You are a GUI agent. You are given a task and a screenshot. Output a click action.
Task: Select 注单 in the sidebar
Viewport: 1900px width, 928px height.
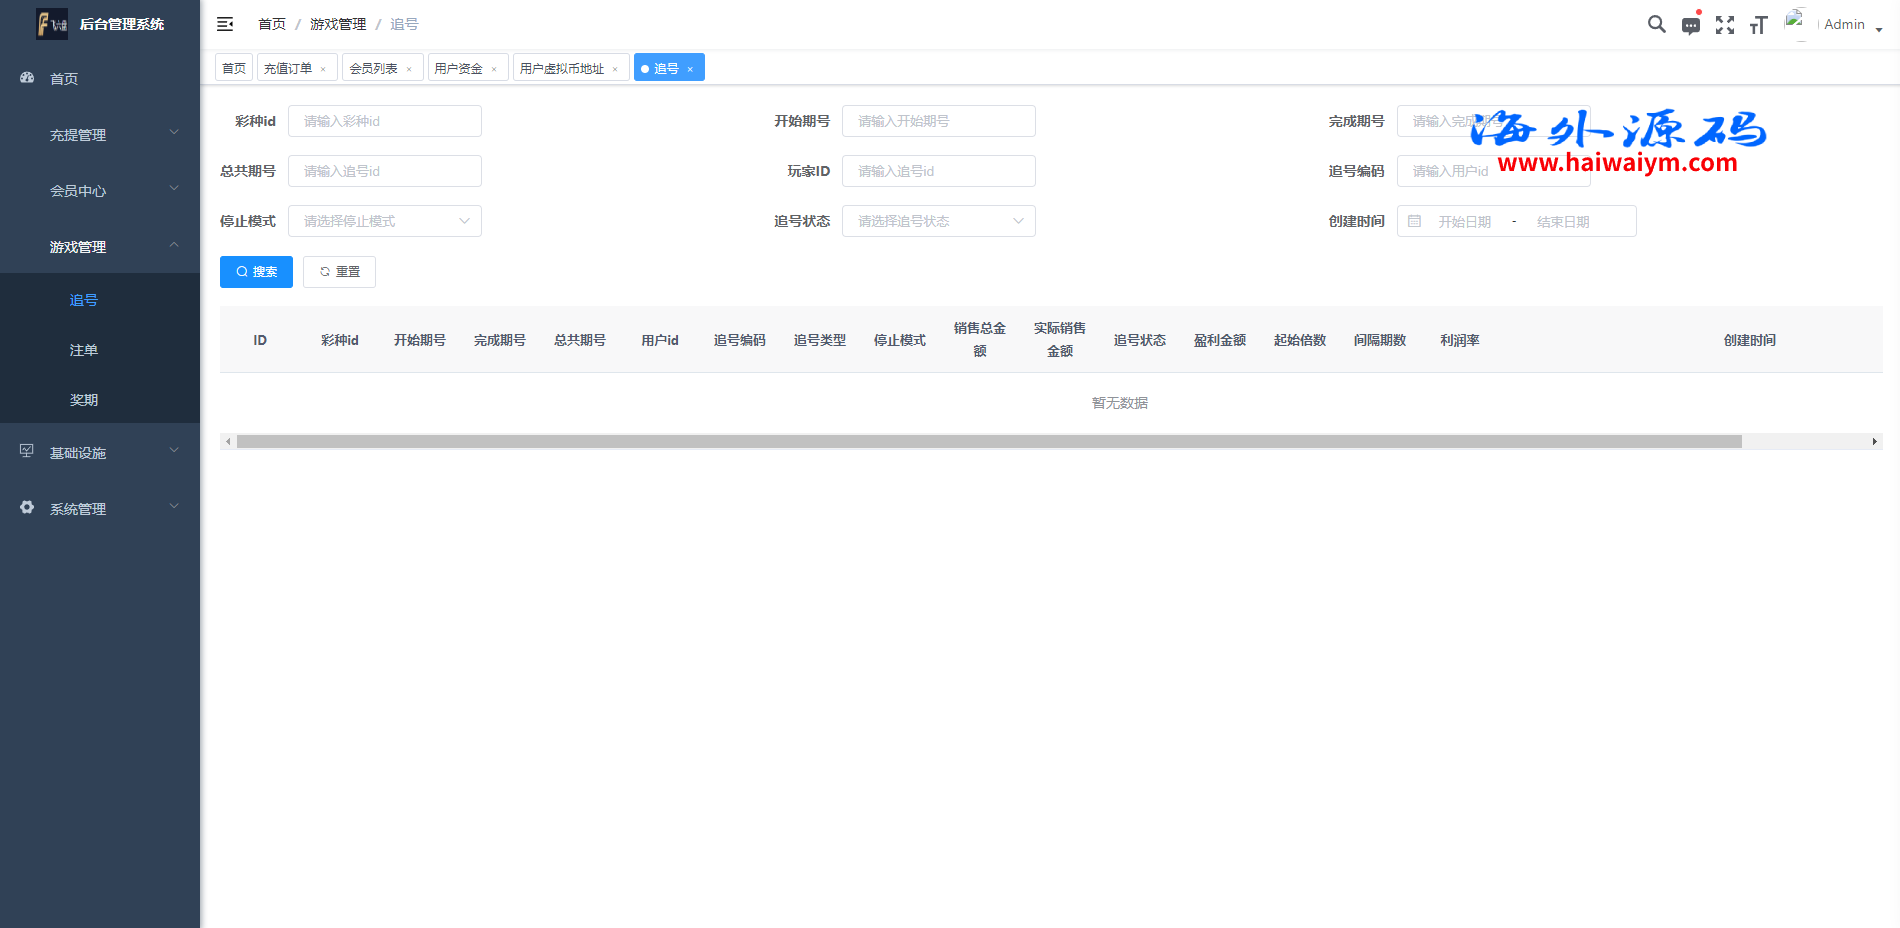(84, 350)
